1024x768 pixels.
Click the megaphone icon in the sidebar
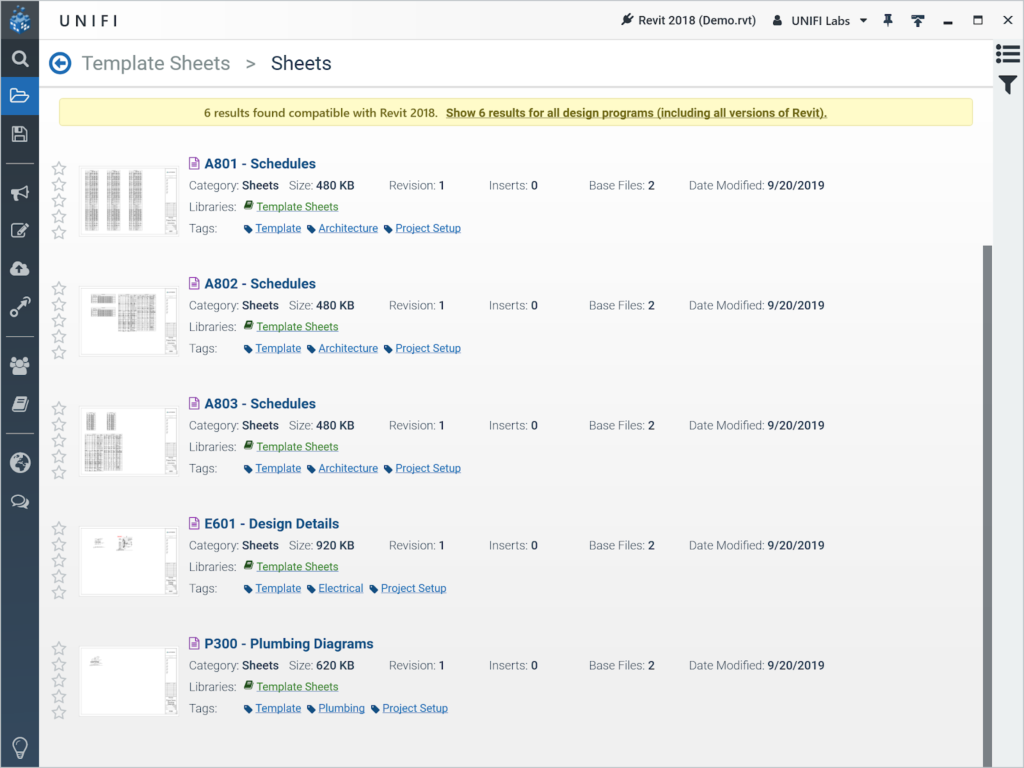19,193
